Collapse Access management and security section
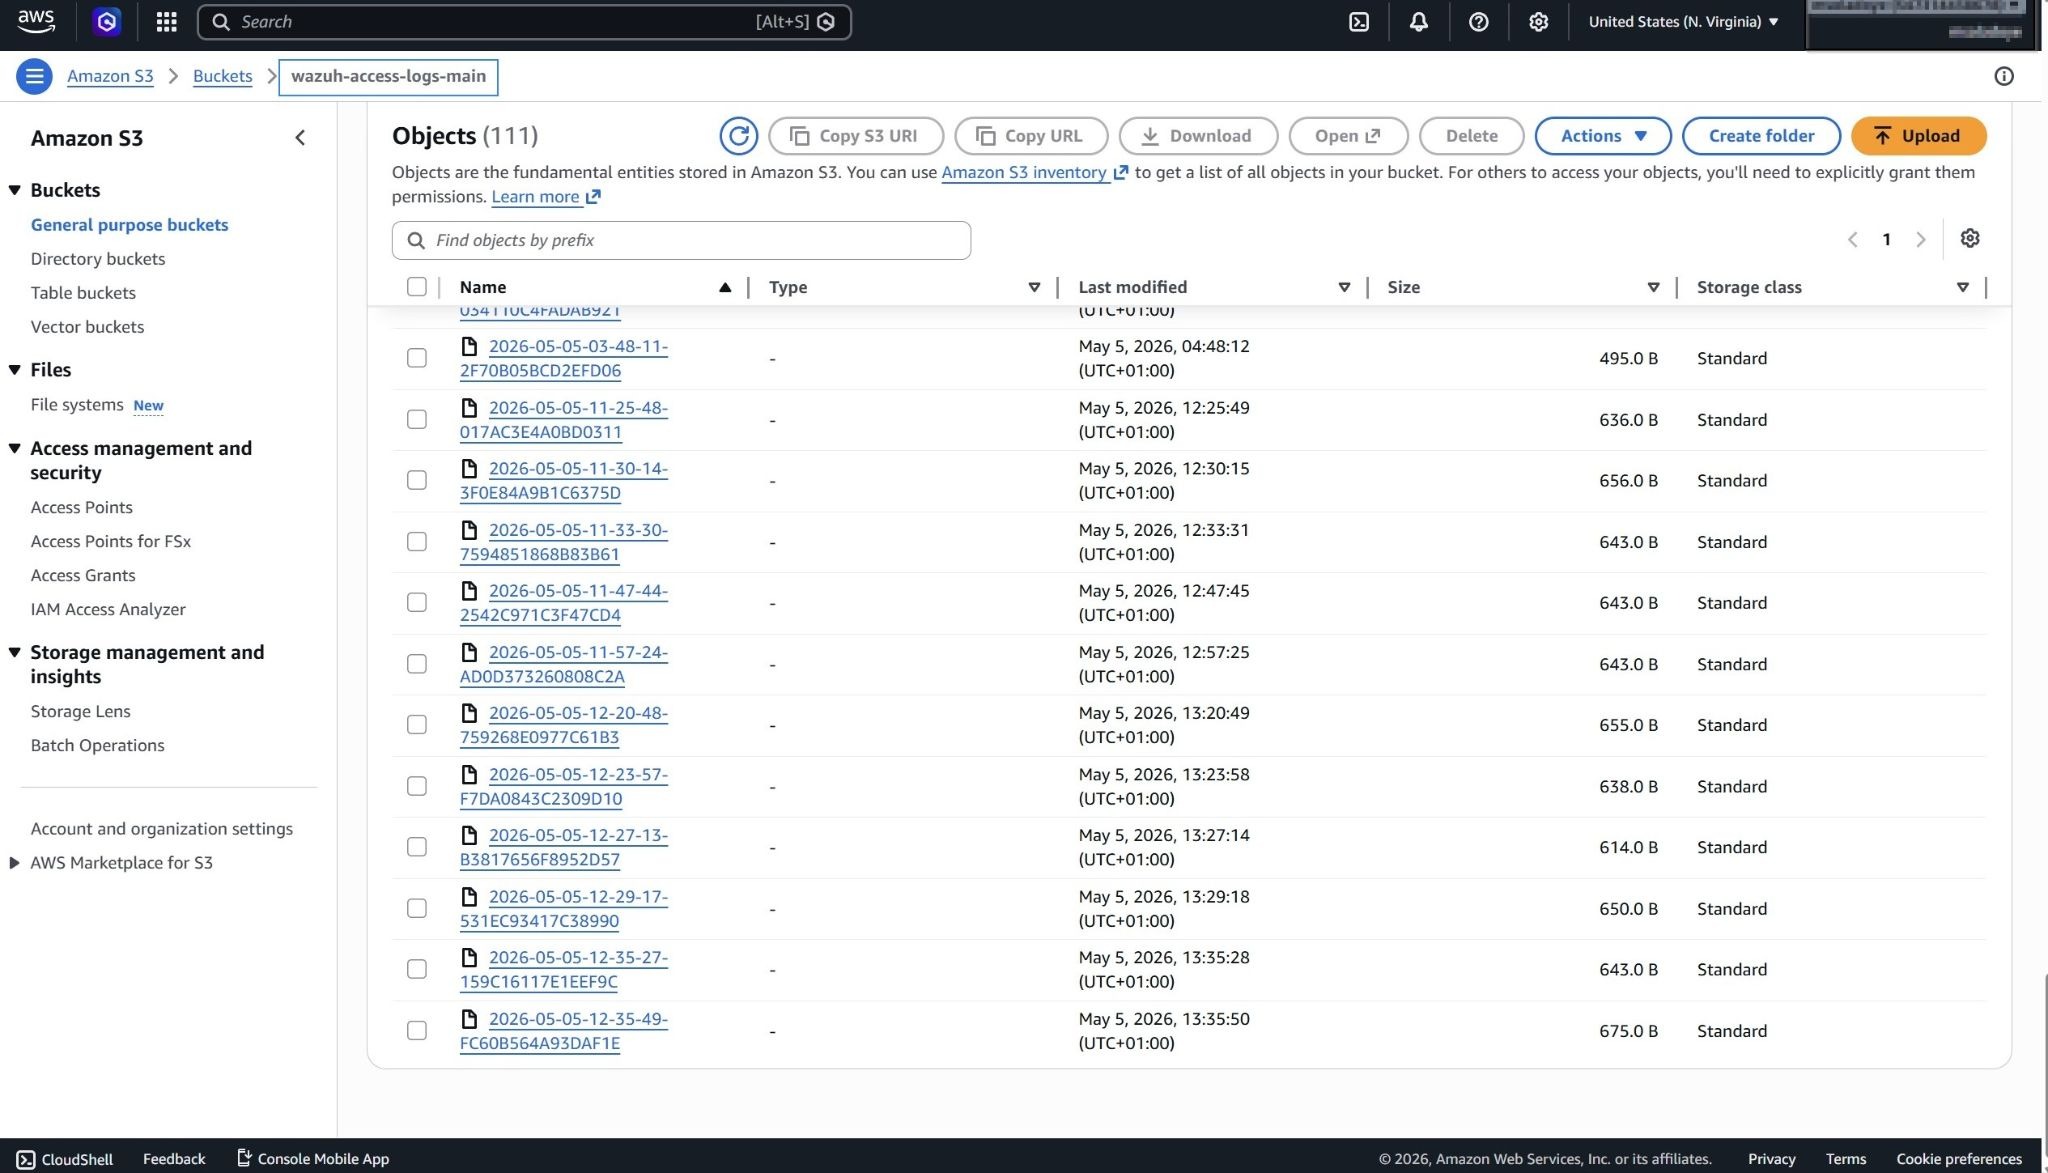Viewport: 2048px width, 1173px height. 15,449
